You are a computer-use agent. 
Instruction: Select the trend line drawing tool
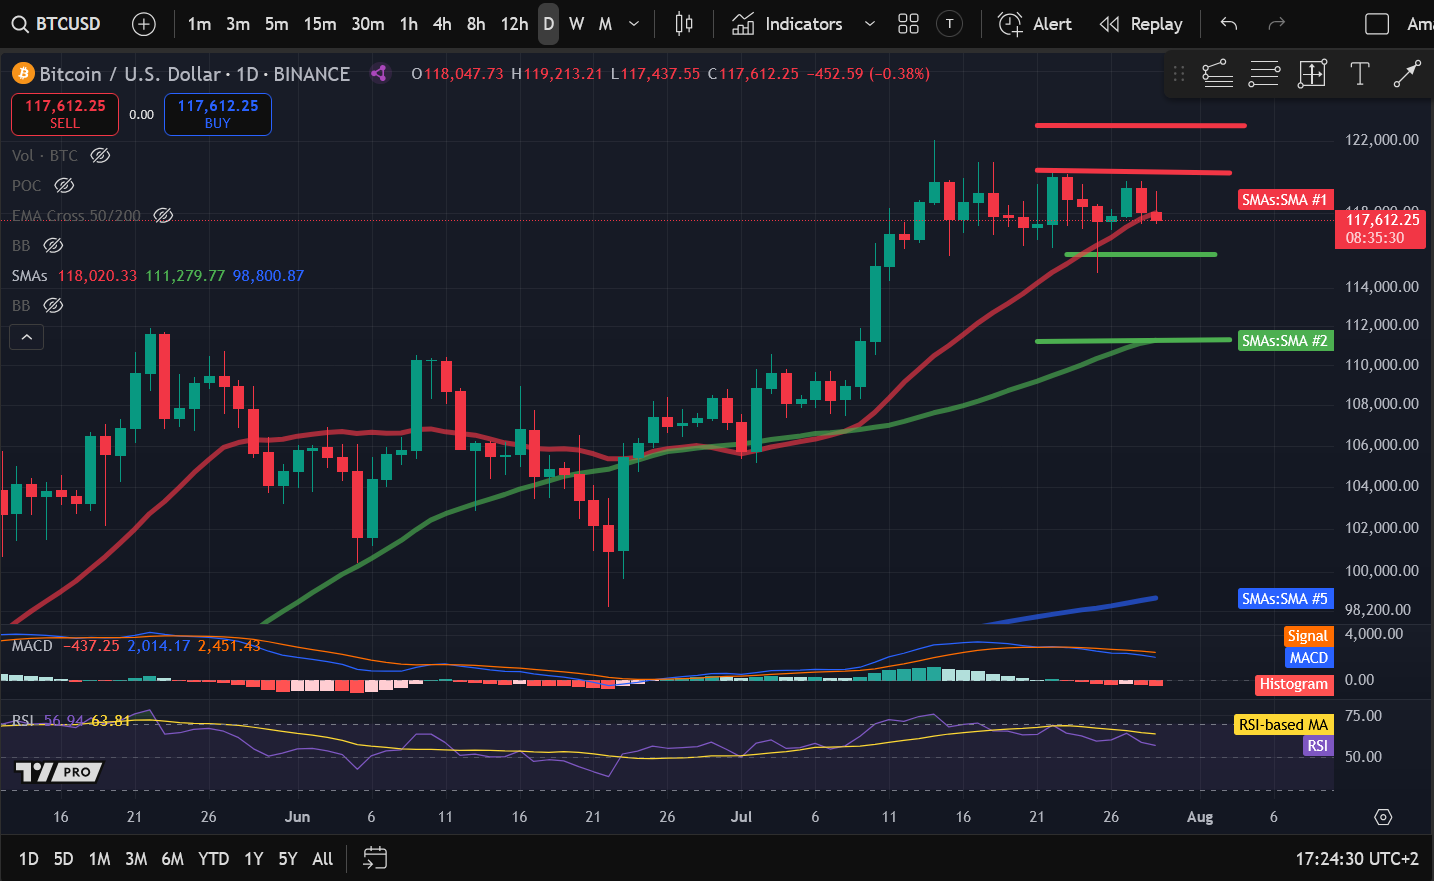point(1217,73)
